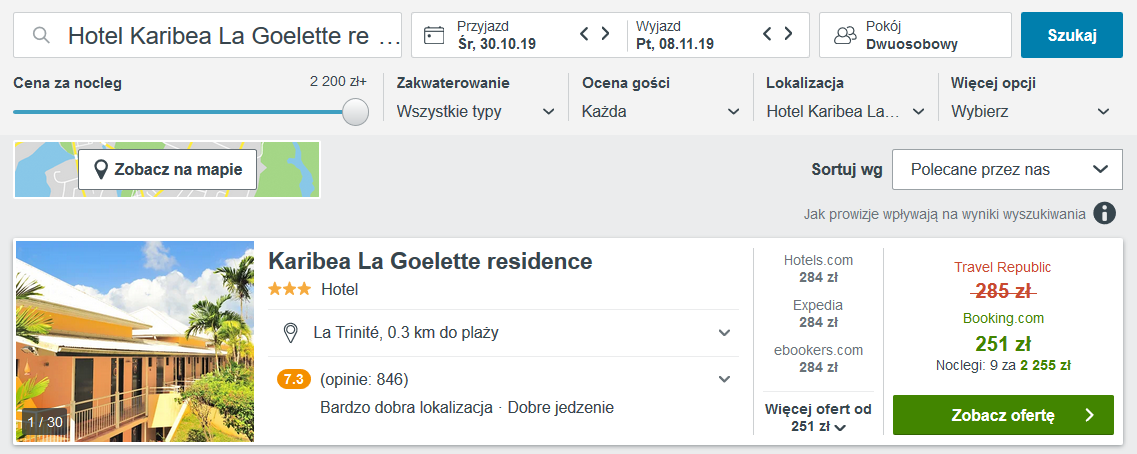
Task: Expand Więcej ofert od 251 zł
Action: [818, 418]
